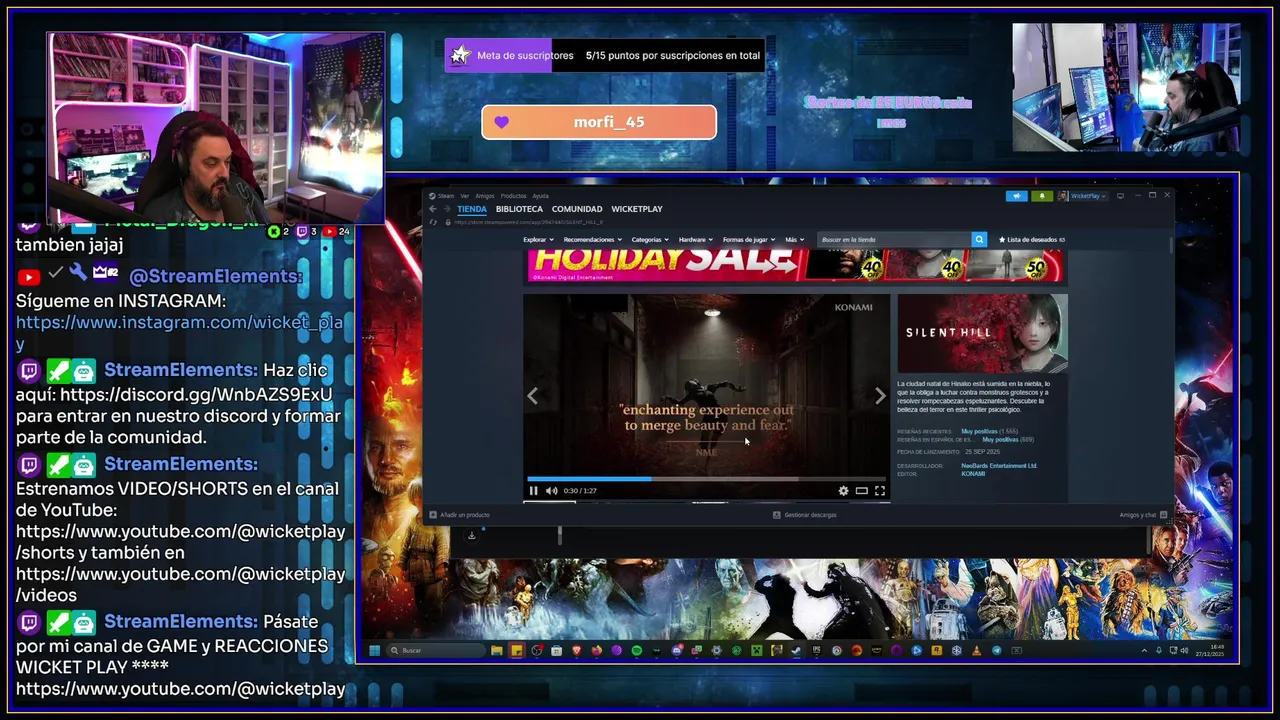Click the taskbar Buscar search box
This screenshot has width=1280, height=720.
click(x=436, y=650)
